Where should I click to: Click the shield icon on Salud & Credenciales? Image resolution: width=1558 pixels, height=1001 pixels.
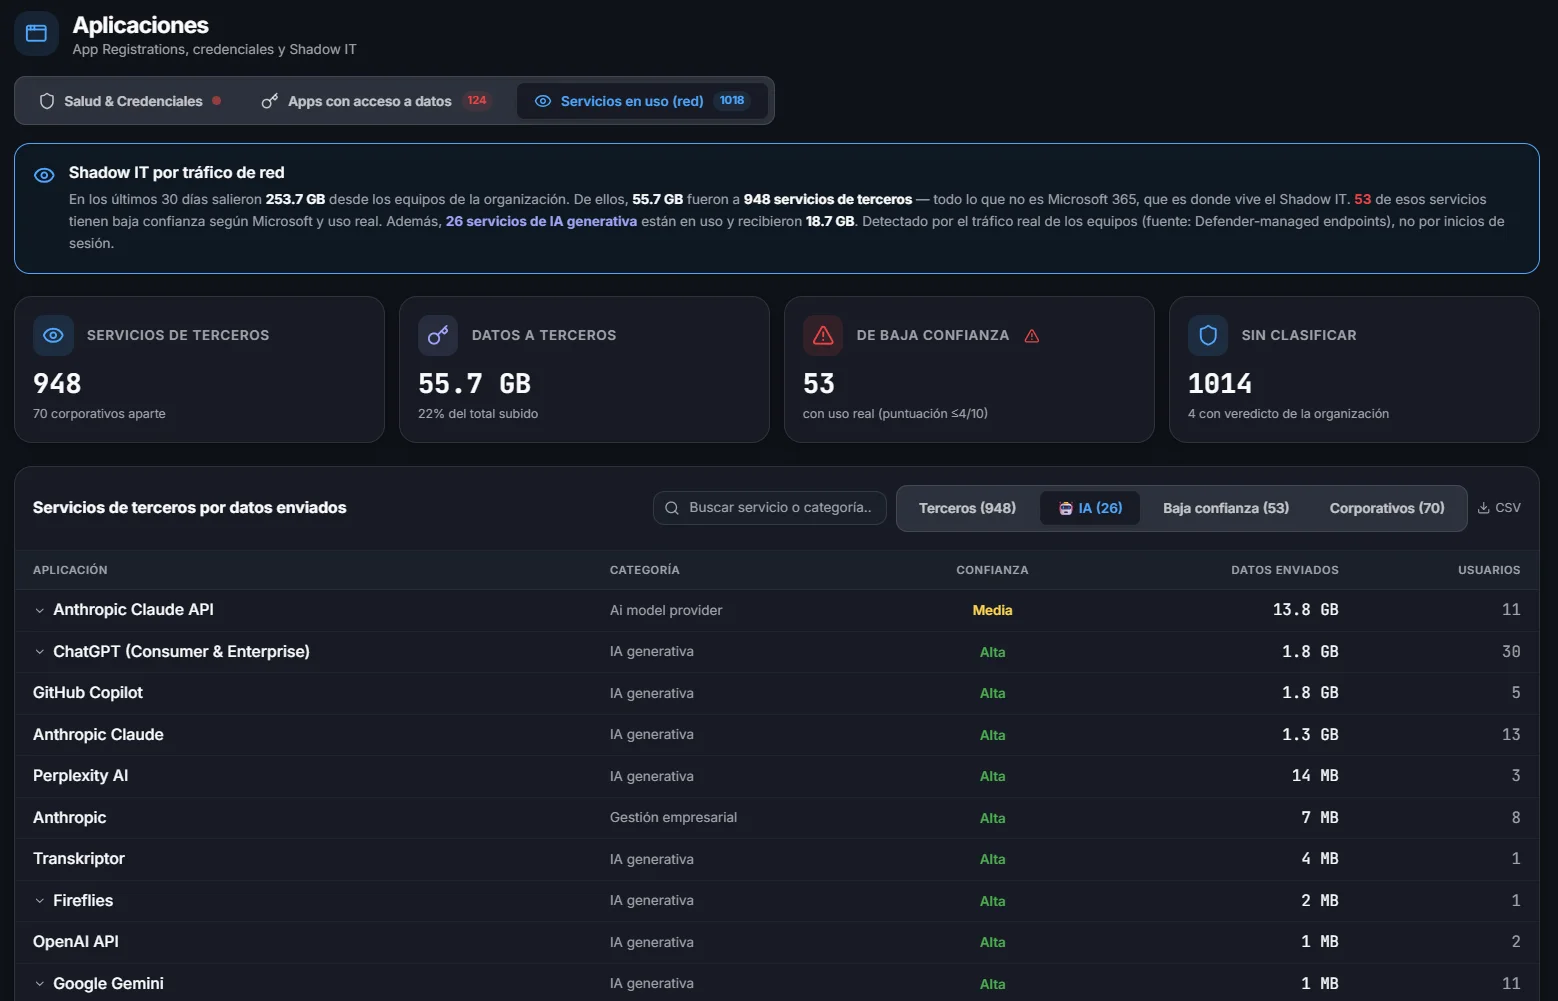tap(46, 101)
